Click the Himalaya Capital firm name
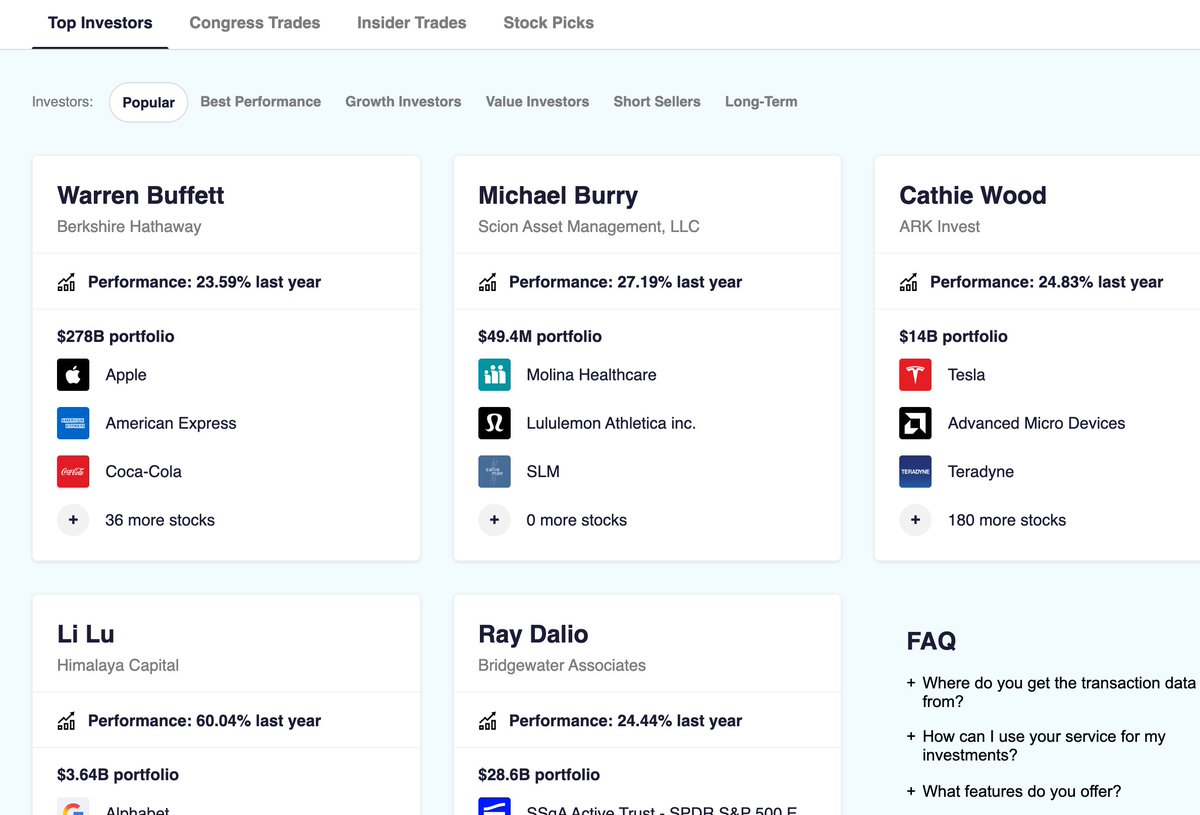 tap(118, 665)
